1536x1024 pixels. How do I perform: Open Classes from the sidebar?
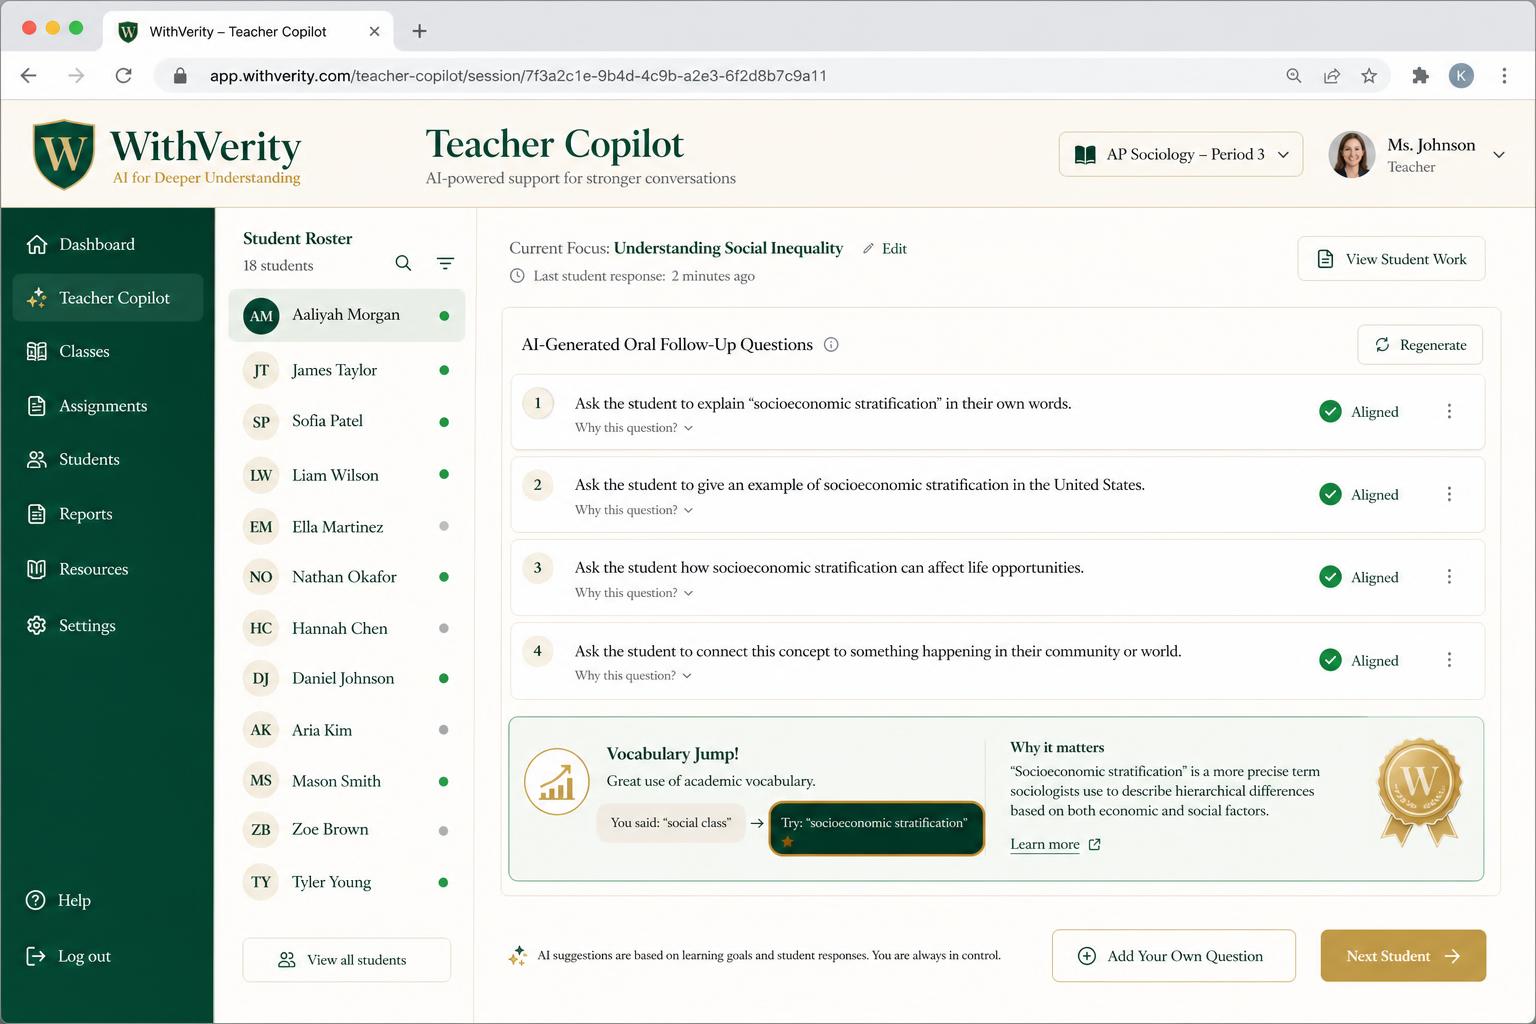coord(108,351)
